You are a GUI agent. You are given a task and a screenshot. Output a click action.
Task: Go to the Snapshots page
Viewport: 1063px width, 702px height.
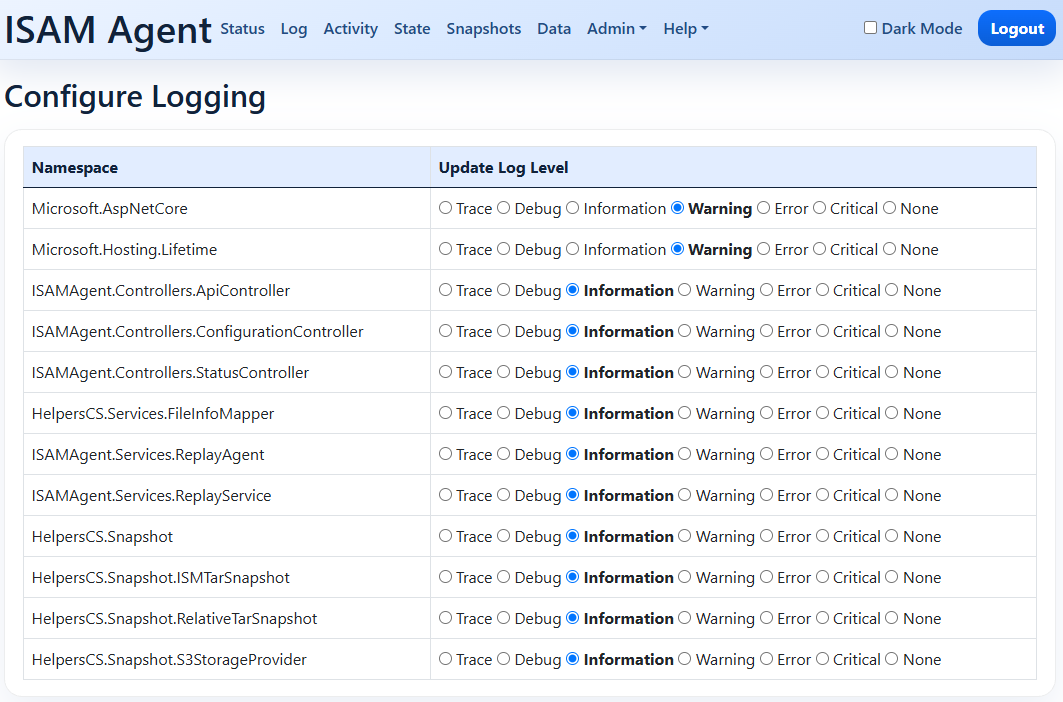click(x=483, y=28)
